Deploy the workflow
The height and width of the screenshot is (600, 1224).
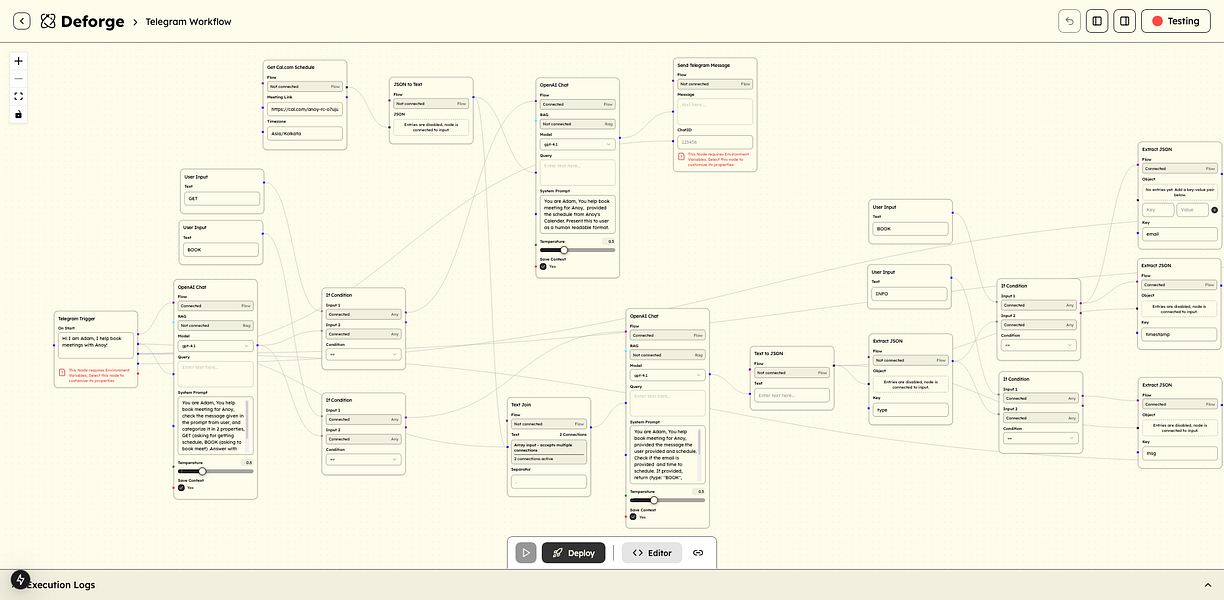click(x=573, y=552)
